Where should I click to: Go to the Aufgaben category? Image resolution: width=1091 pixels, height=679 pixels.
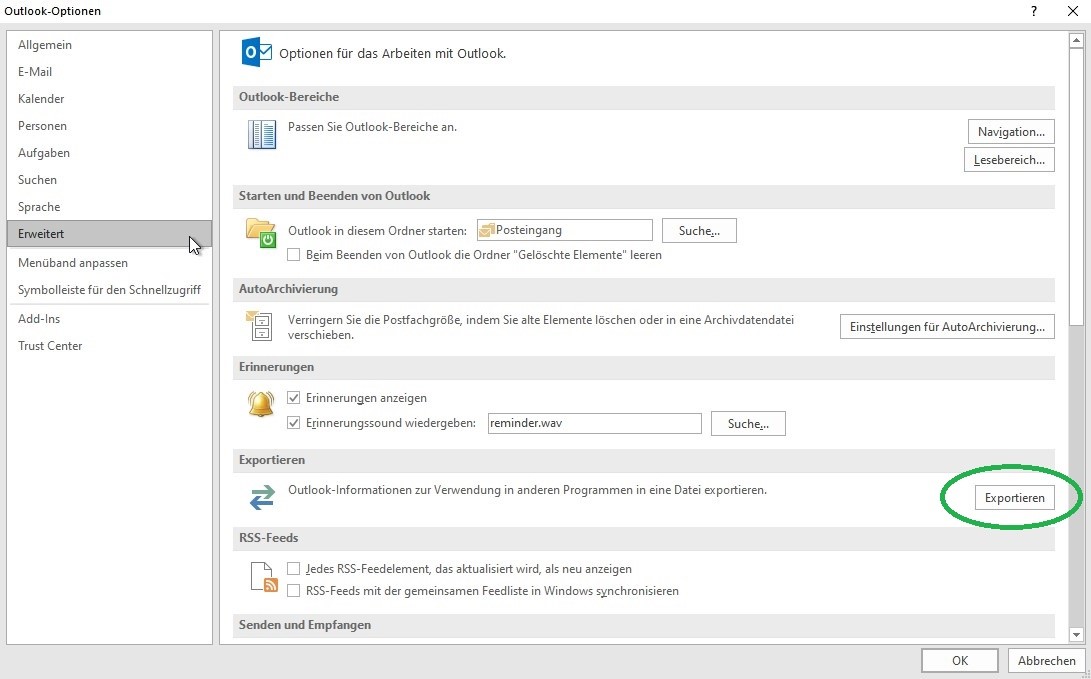coord(109,152)
